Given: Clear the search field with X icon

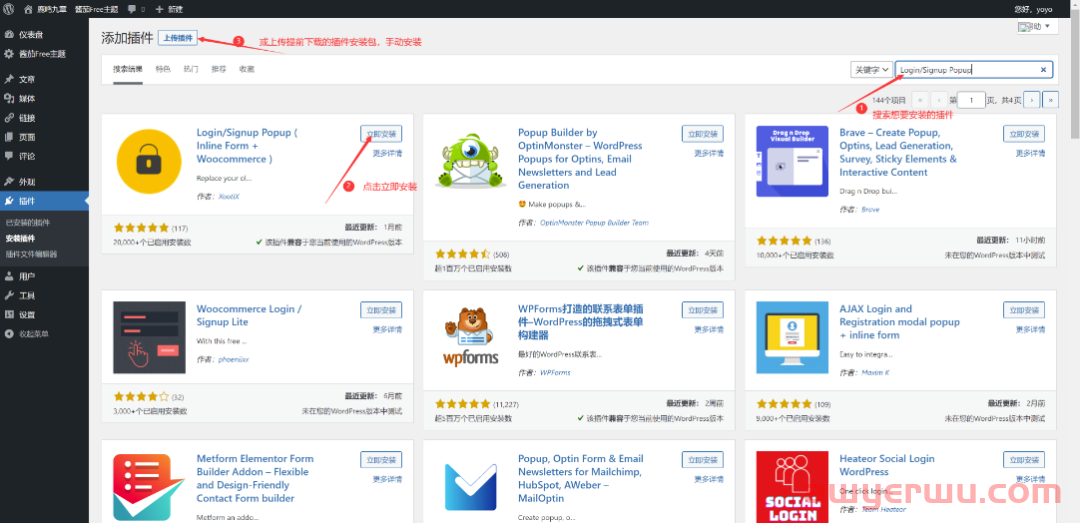Looking at the screenshot, I should click(1043, 70).
